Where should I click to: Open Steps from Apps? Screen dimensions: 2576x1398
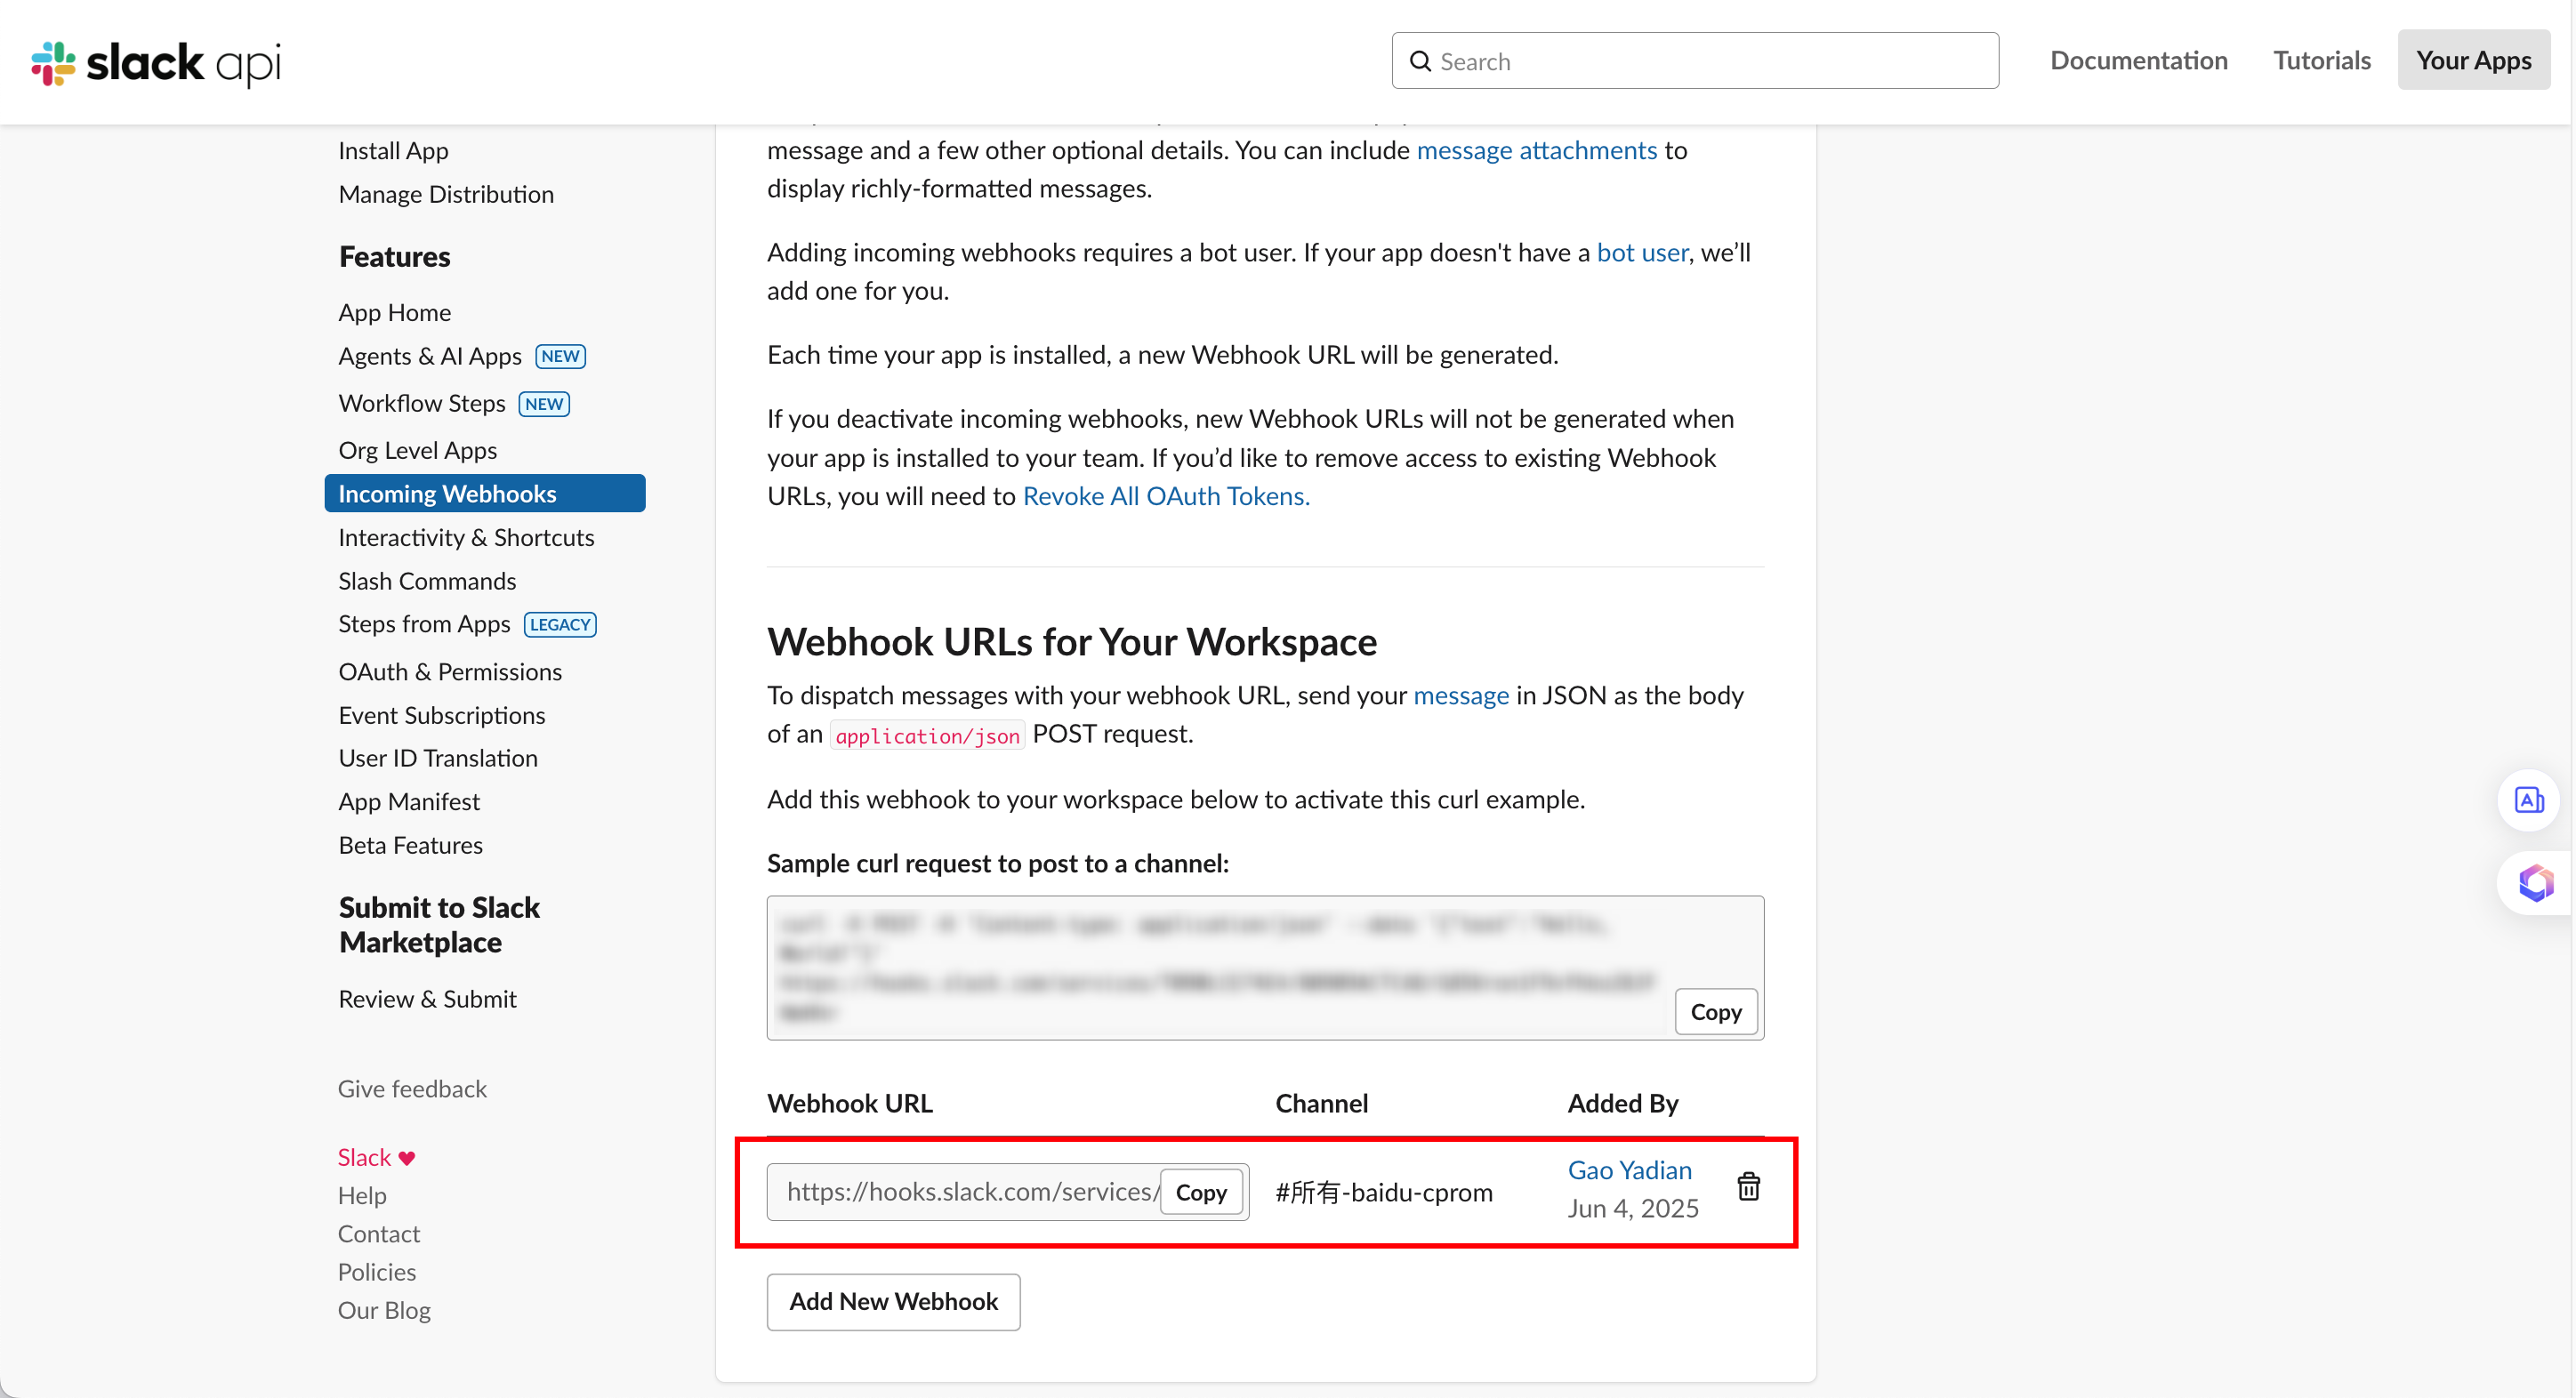424,624
